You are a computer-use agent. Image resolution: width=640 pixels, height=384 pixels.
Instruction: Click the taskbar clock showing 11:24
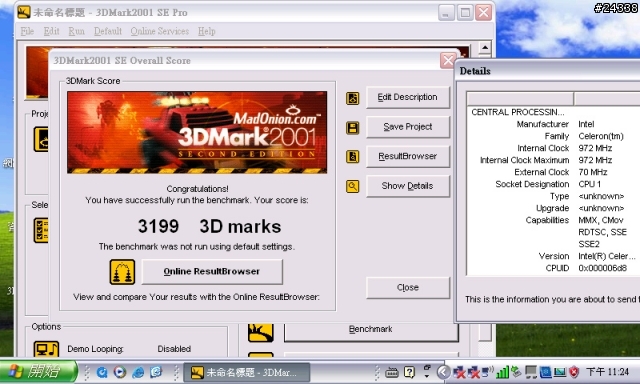tap(607, 372)
